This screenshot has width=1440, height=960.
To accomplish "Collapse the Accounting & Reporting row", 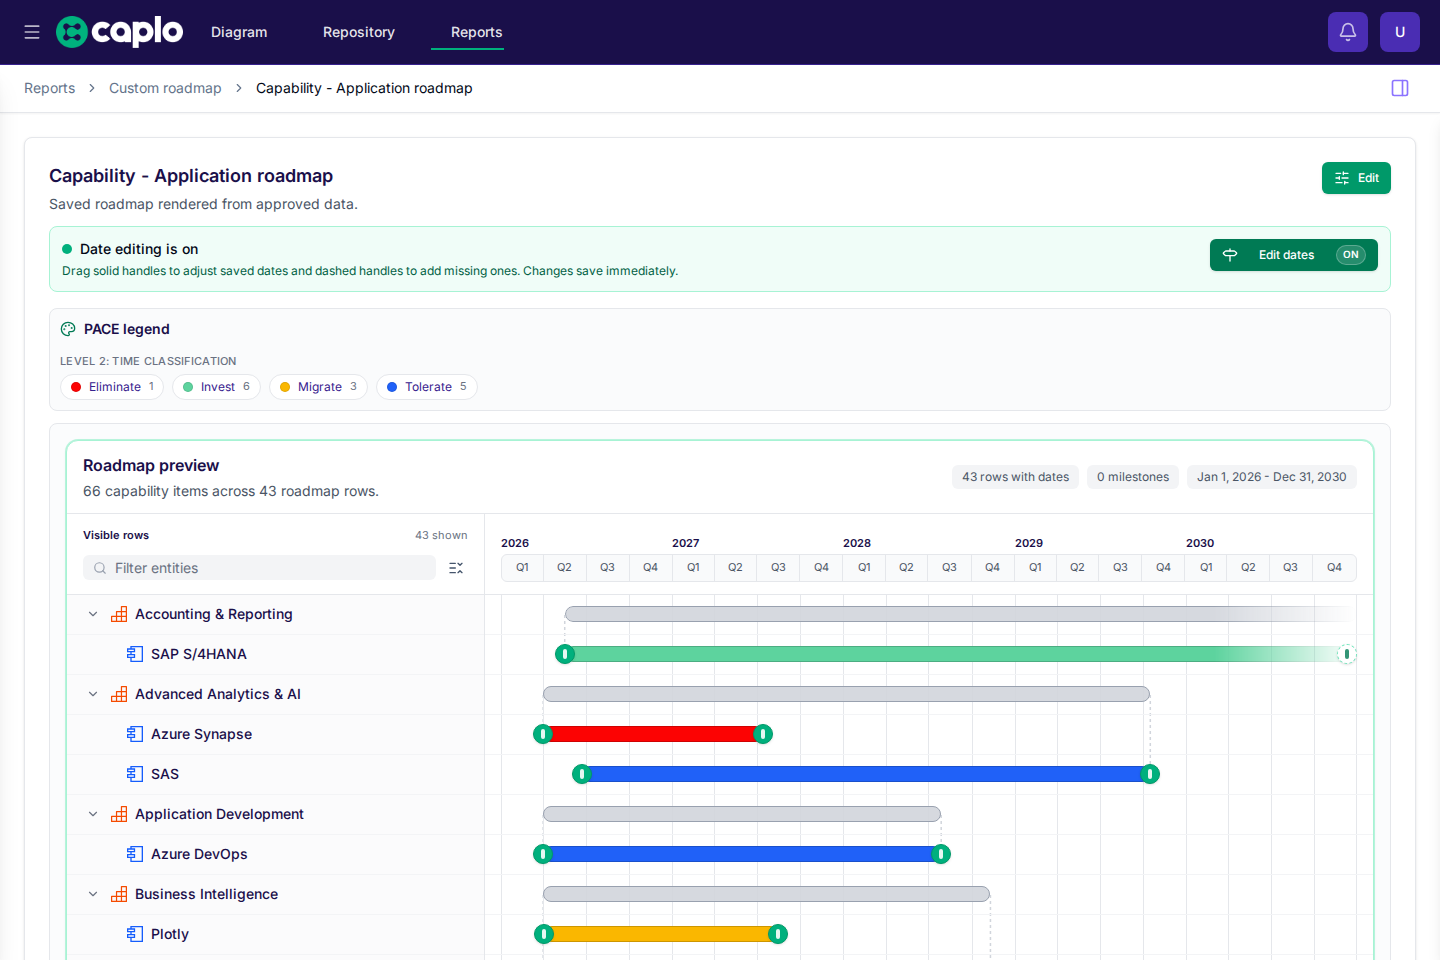I will pyautogui.click(x=93, y=614).
